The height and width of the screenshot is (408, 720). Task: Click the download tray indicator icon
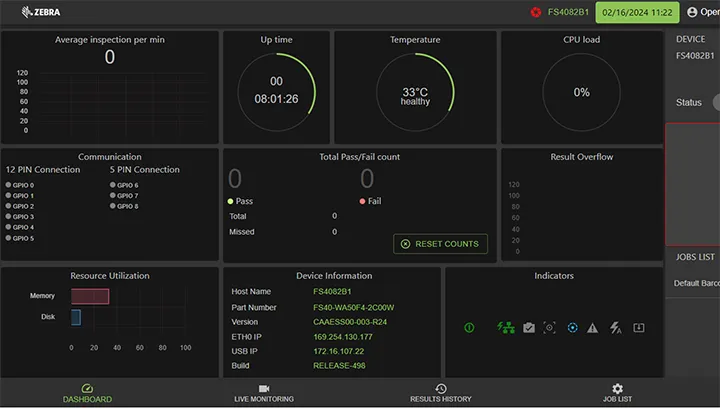point(639,327)
